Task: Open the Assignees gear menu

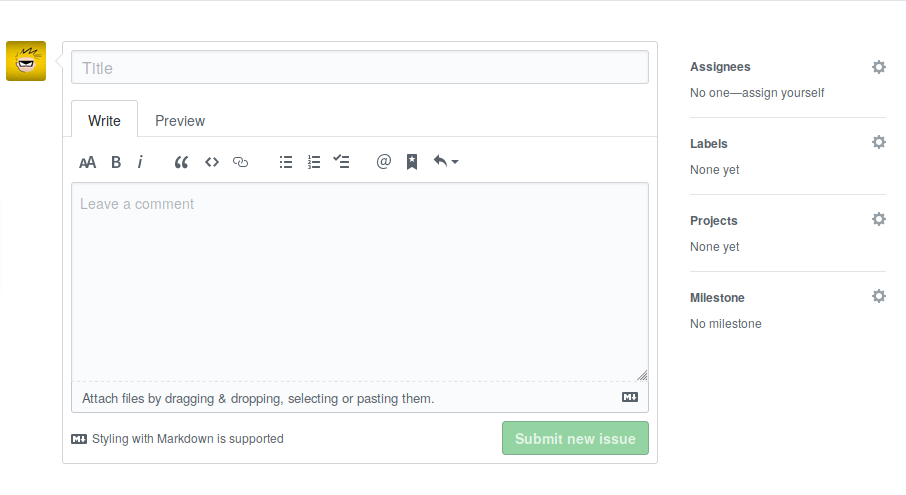Action: [x=878, y=67]
